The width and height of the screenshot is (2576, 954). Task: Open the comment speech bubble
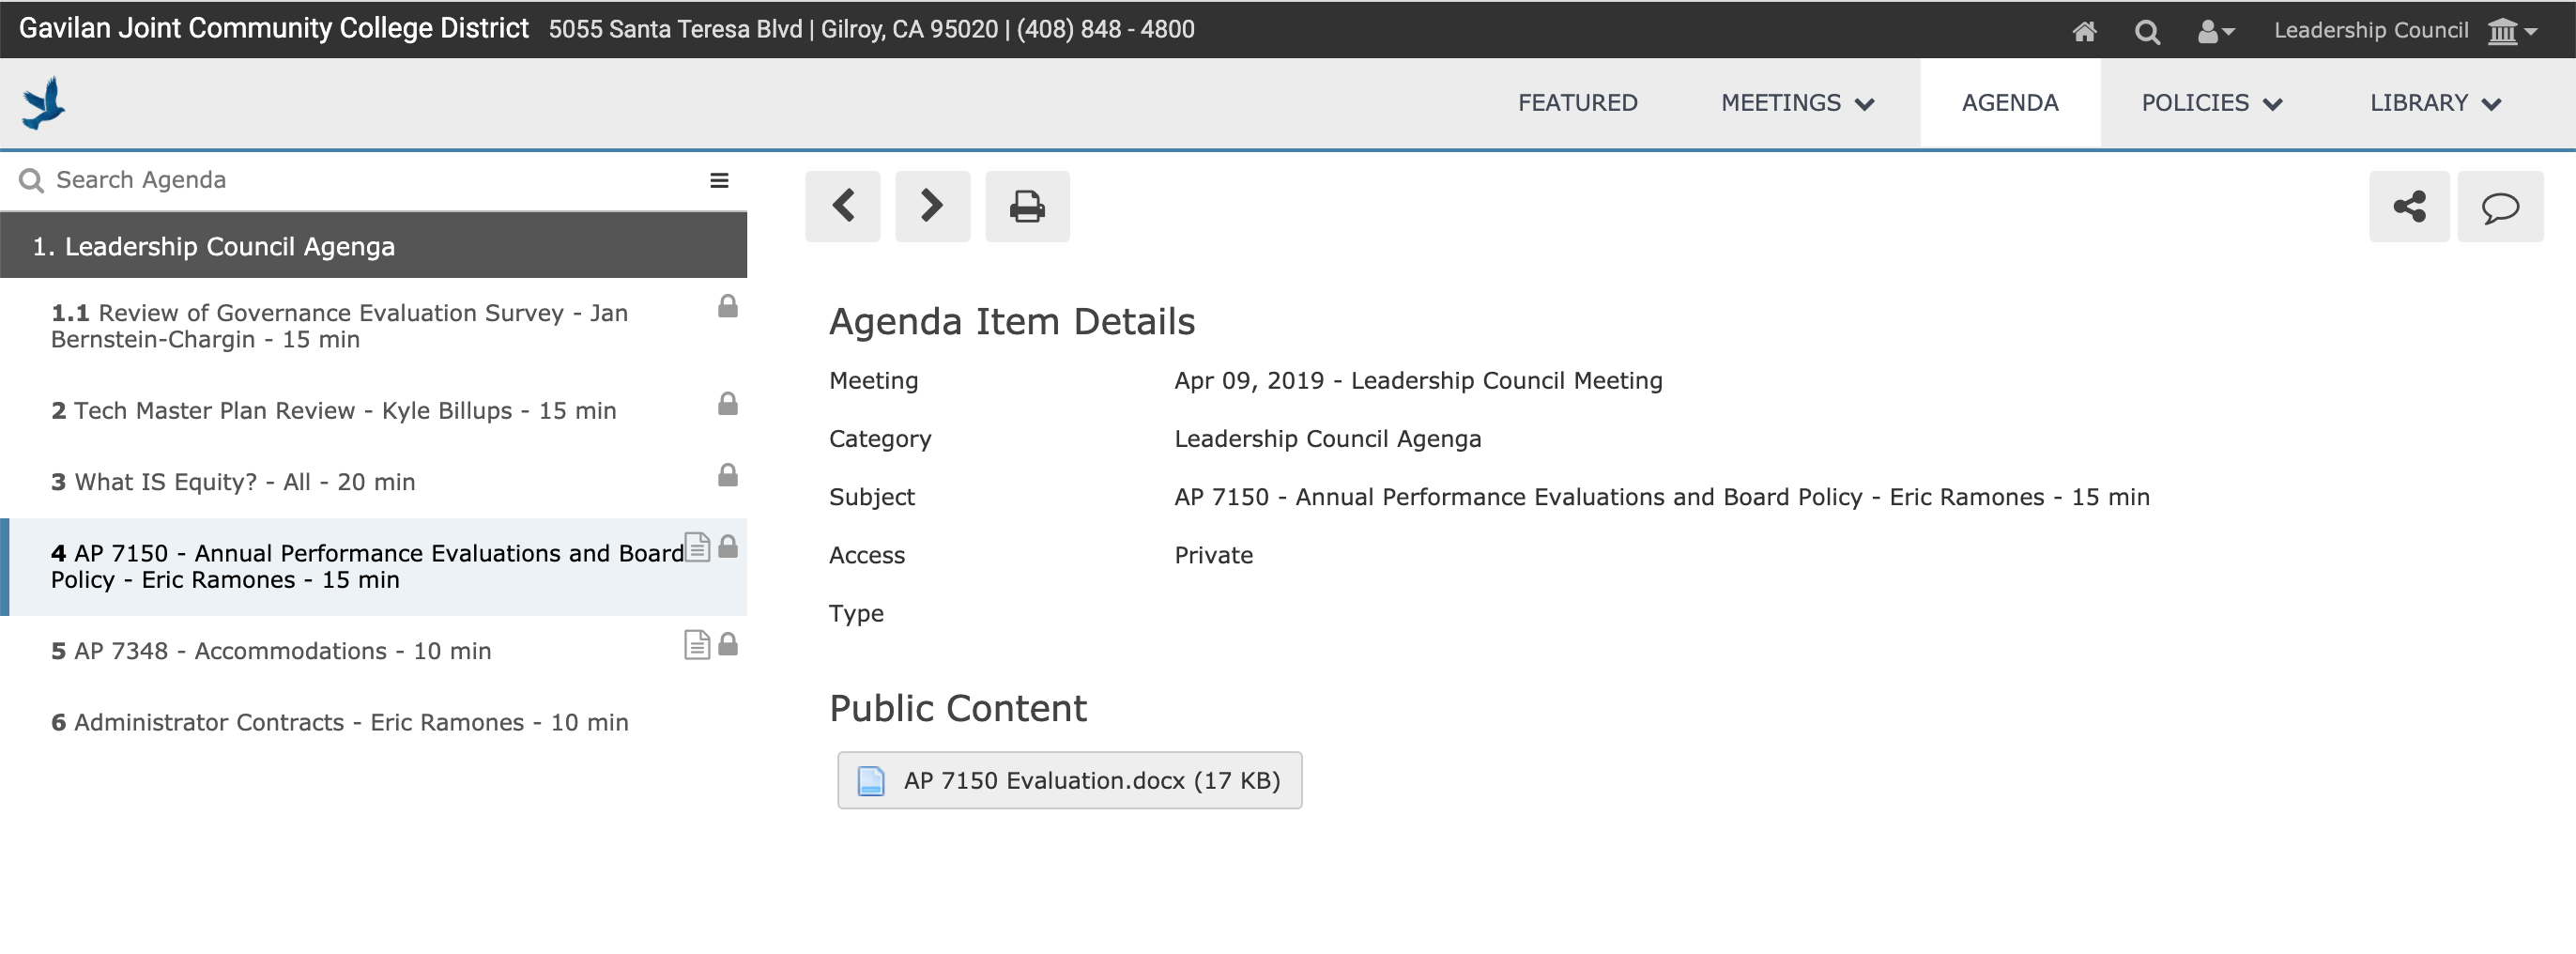point(2499,207)
